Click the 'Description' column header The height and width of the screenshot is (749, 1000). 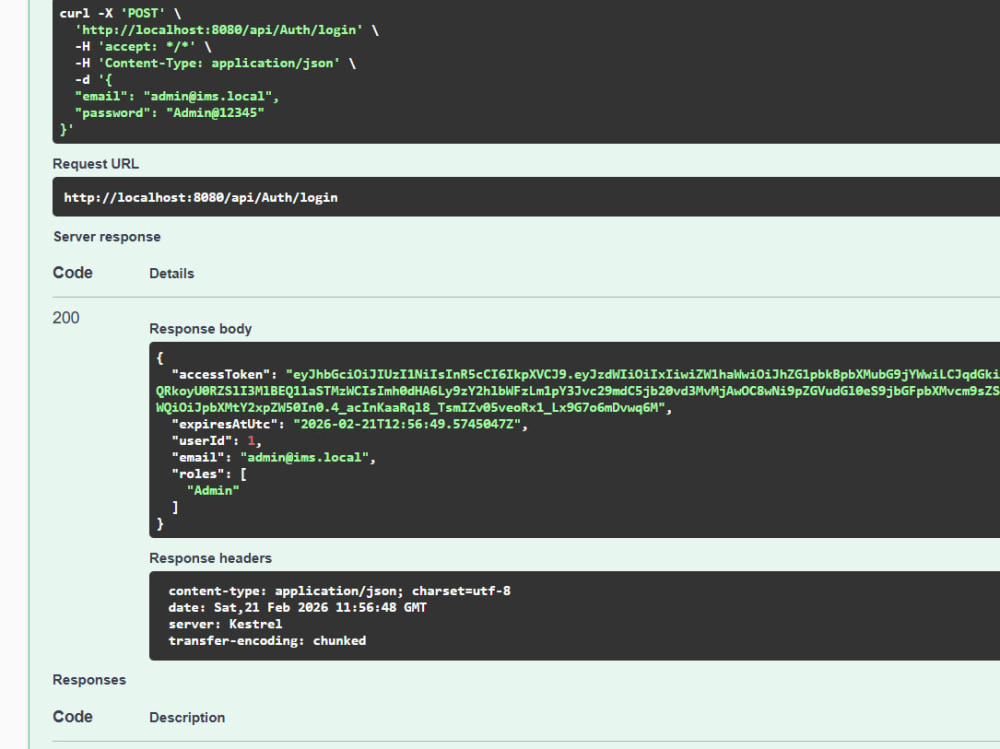pyautogui.click(x=187, y=718)
